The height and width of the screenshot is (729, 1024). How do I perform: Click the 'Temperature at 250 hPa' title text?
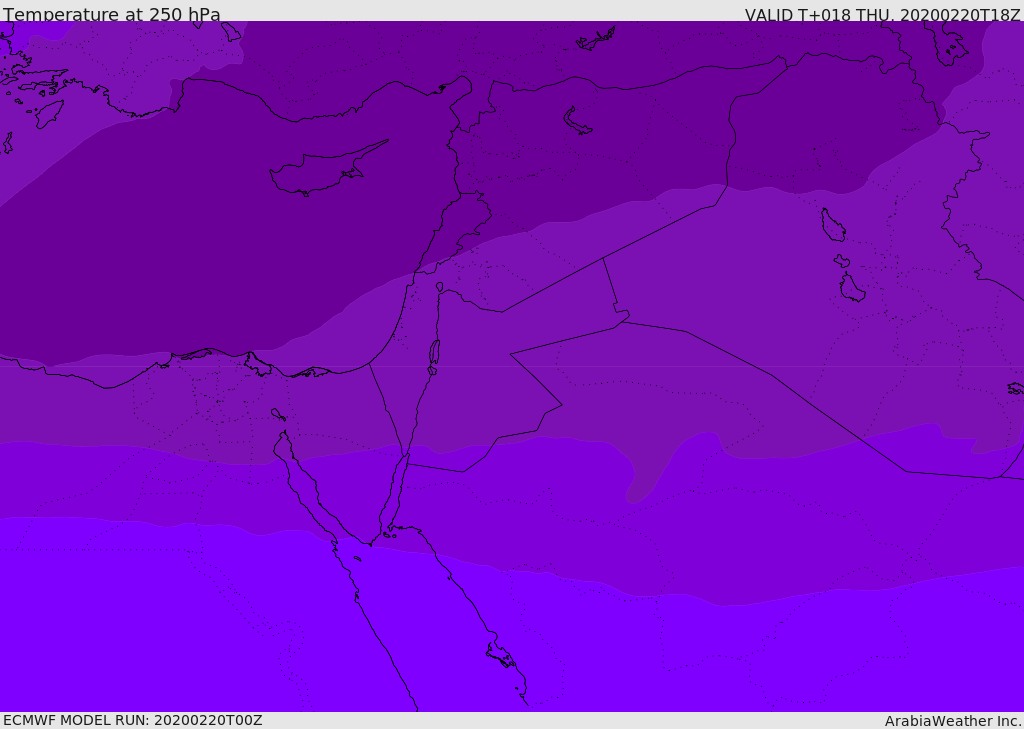[112, 14]
